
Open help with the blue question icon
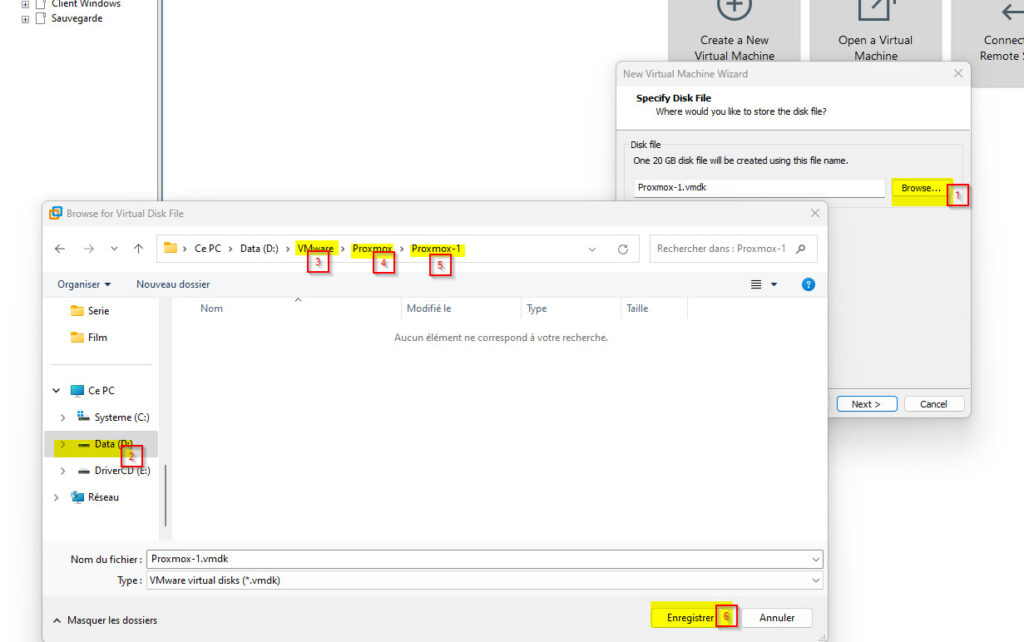pyautogui.click(x=808, y=285)
